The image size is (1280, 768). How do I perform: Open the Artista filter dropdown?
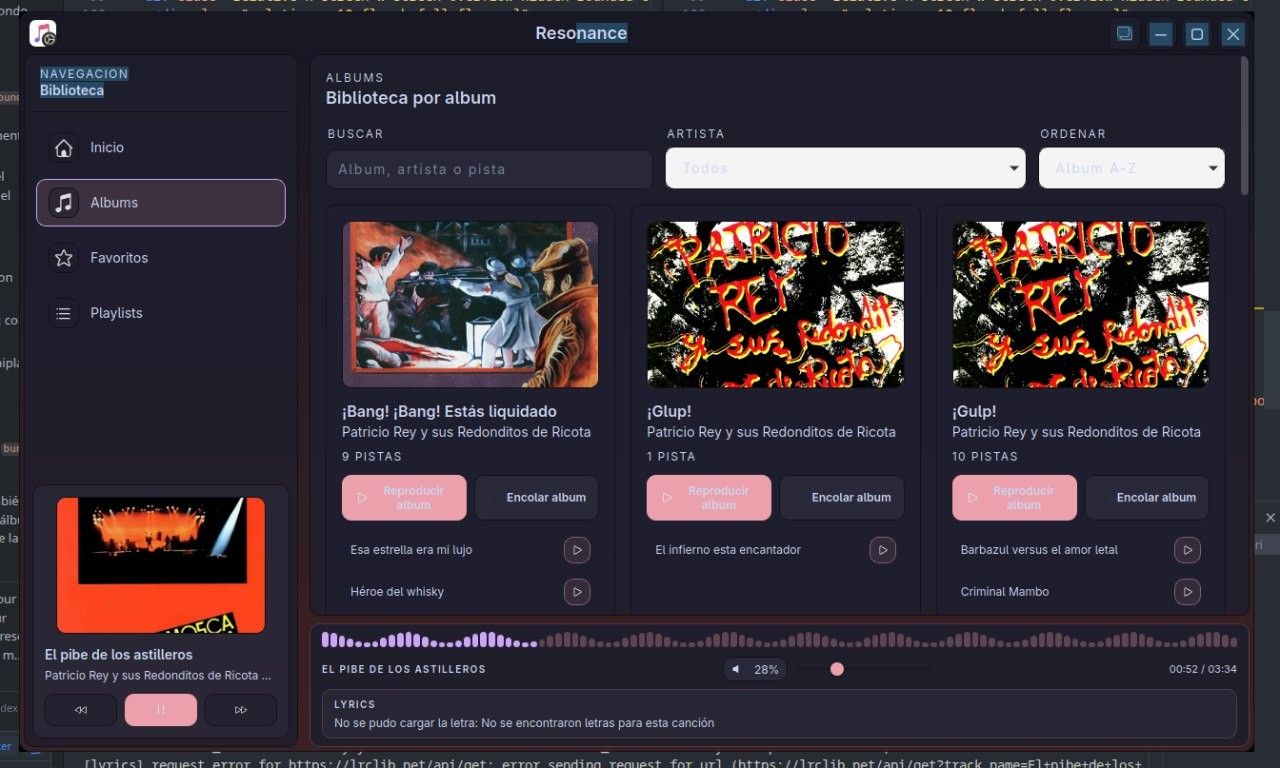pyautogui.click(x=846, y=168)
